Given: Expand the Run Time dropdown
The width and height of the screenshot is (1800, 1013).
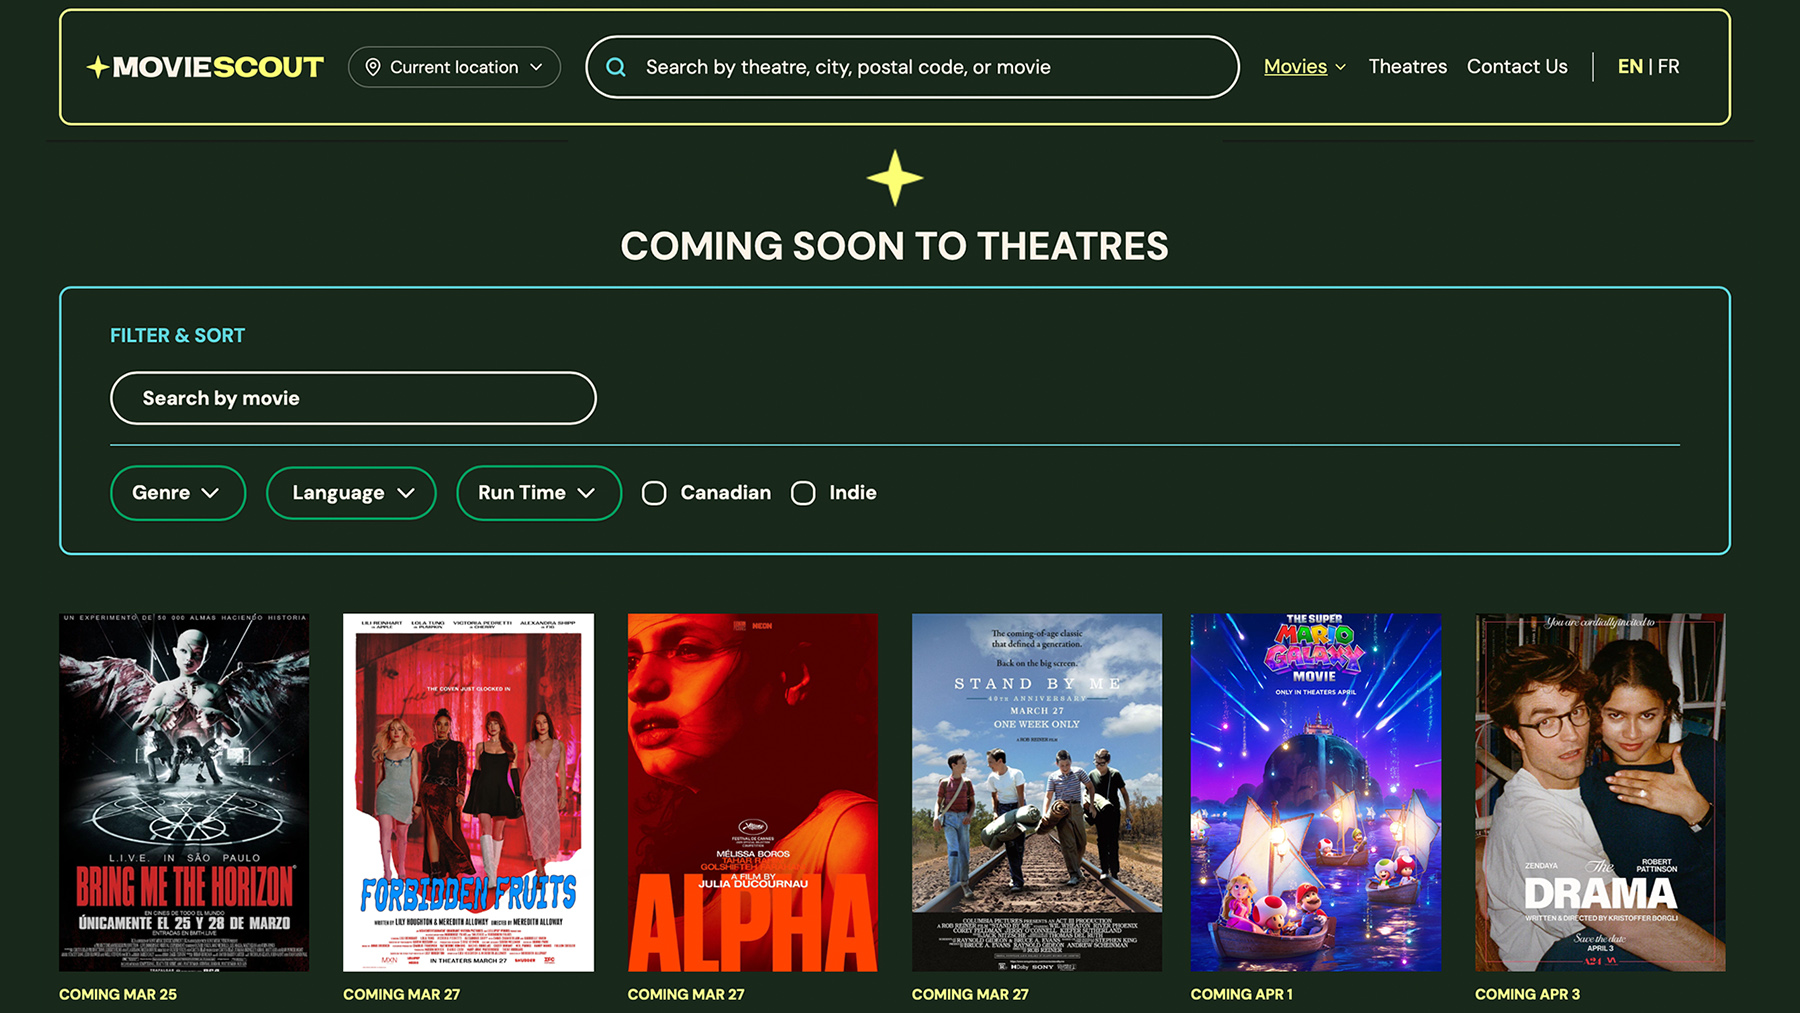Looking at the screenshot, I should [538, 492].
